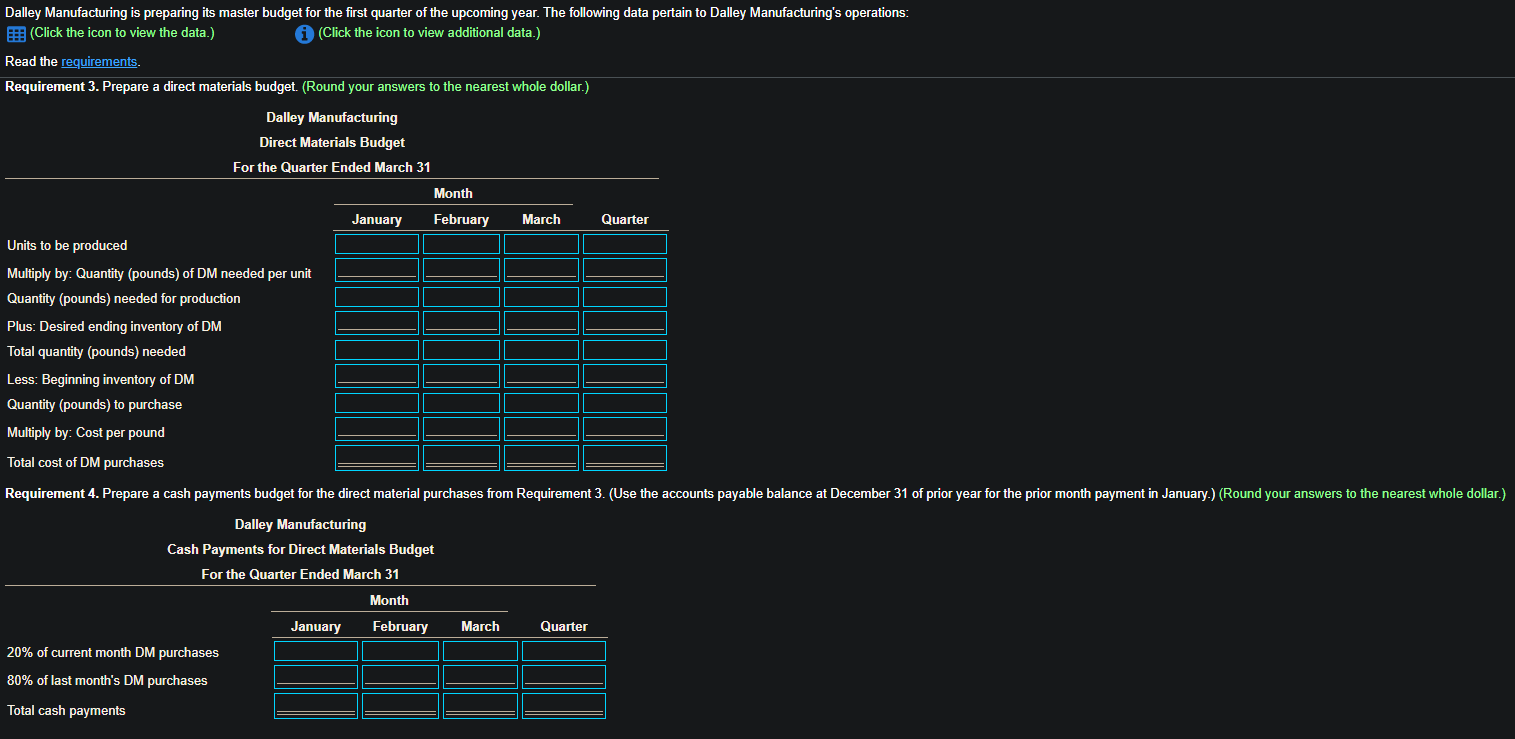The height and width of the screenshot is (739, 1515).
Task: Click 'Cash Payments for Direct Materials Budget' heading
Action: click(x=300, y=549)
